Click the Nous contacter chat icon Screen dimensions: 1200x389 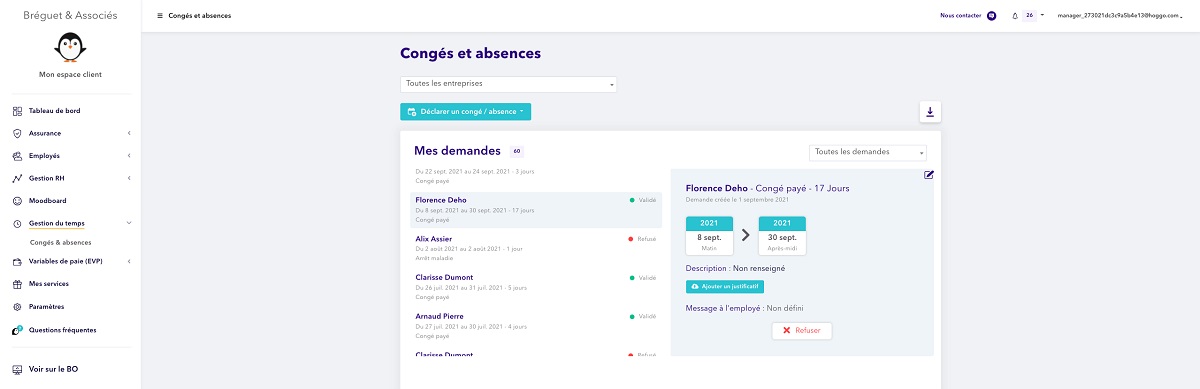pyautogui.click(x=991, y=16)
